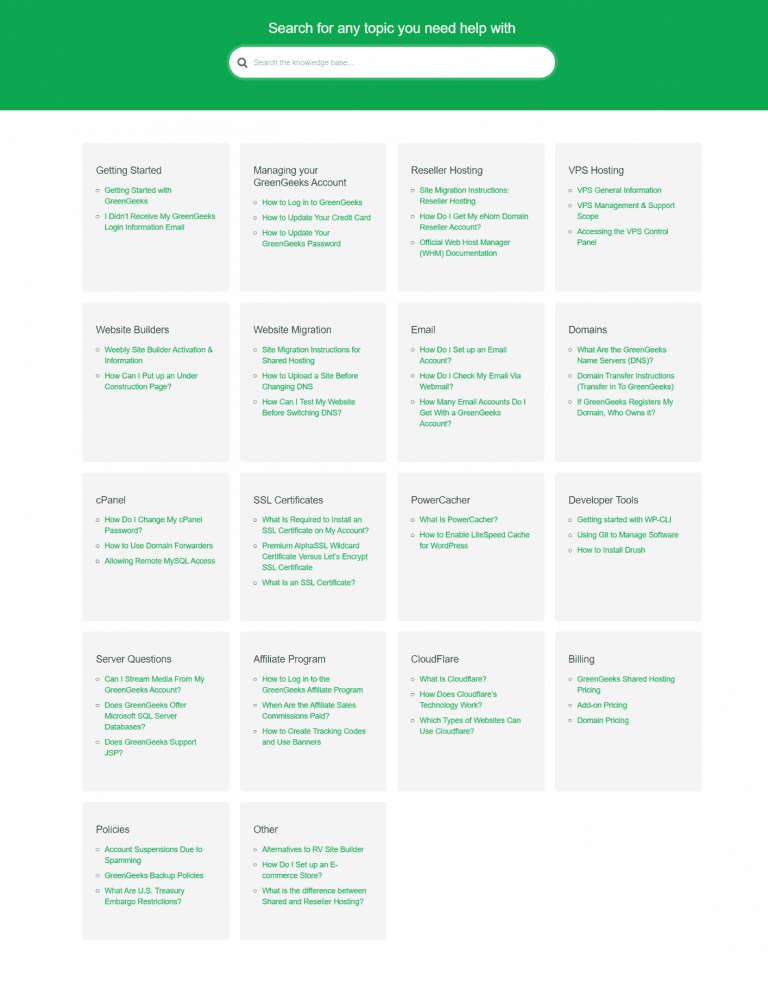Screen dimensions: 768x982
Task: Open Add-on Pricing article
Action: point(602,705)
